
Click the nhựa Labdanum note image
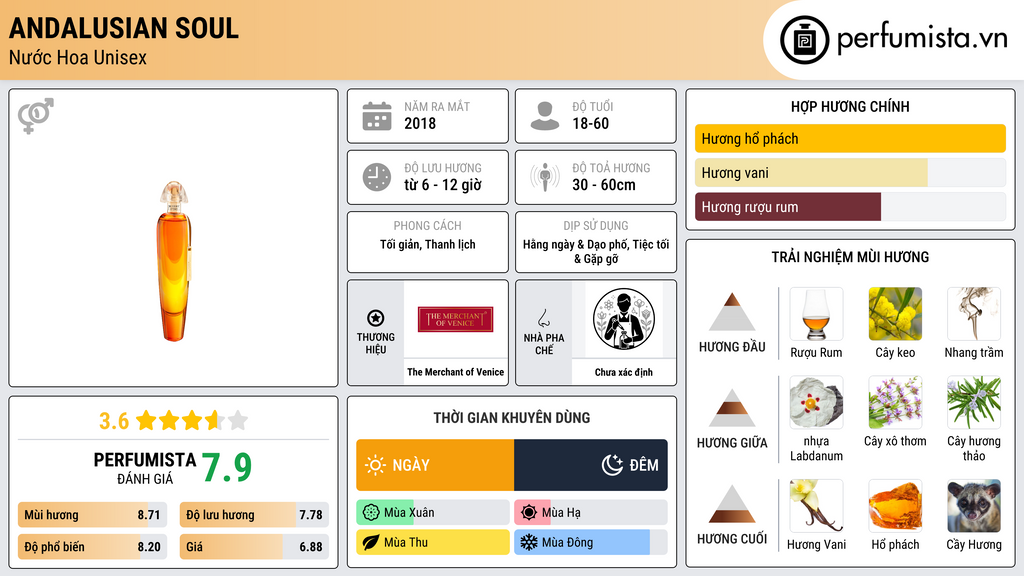tap(816, 402)
